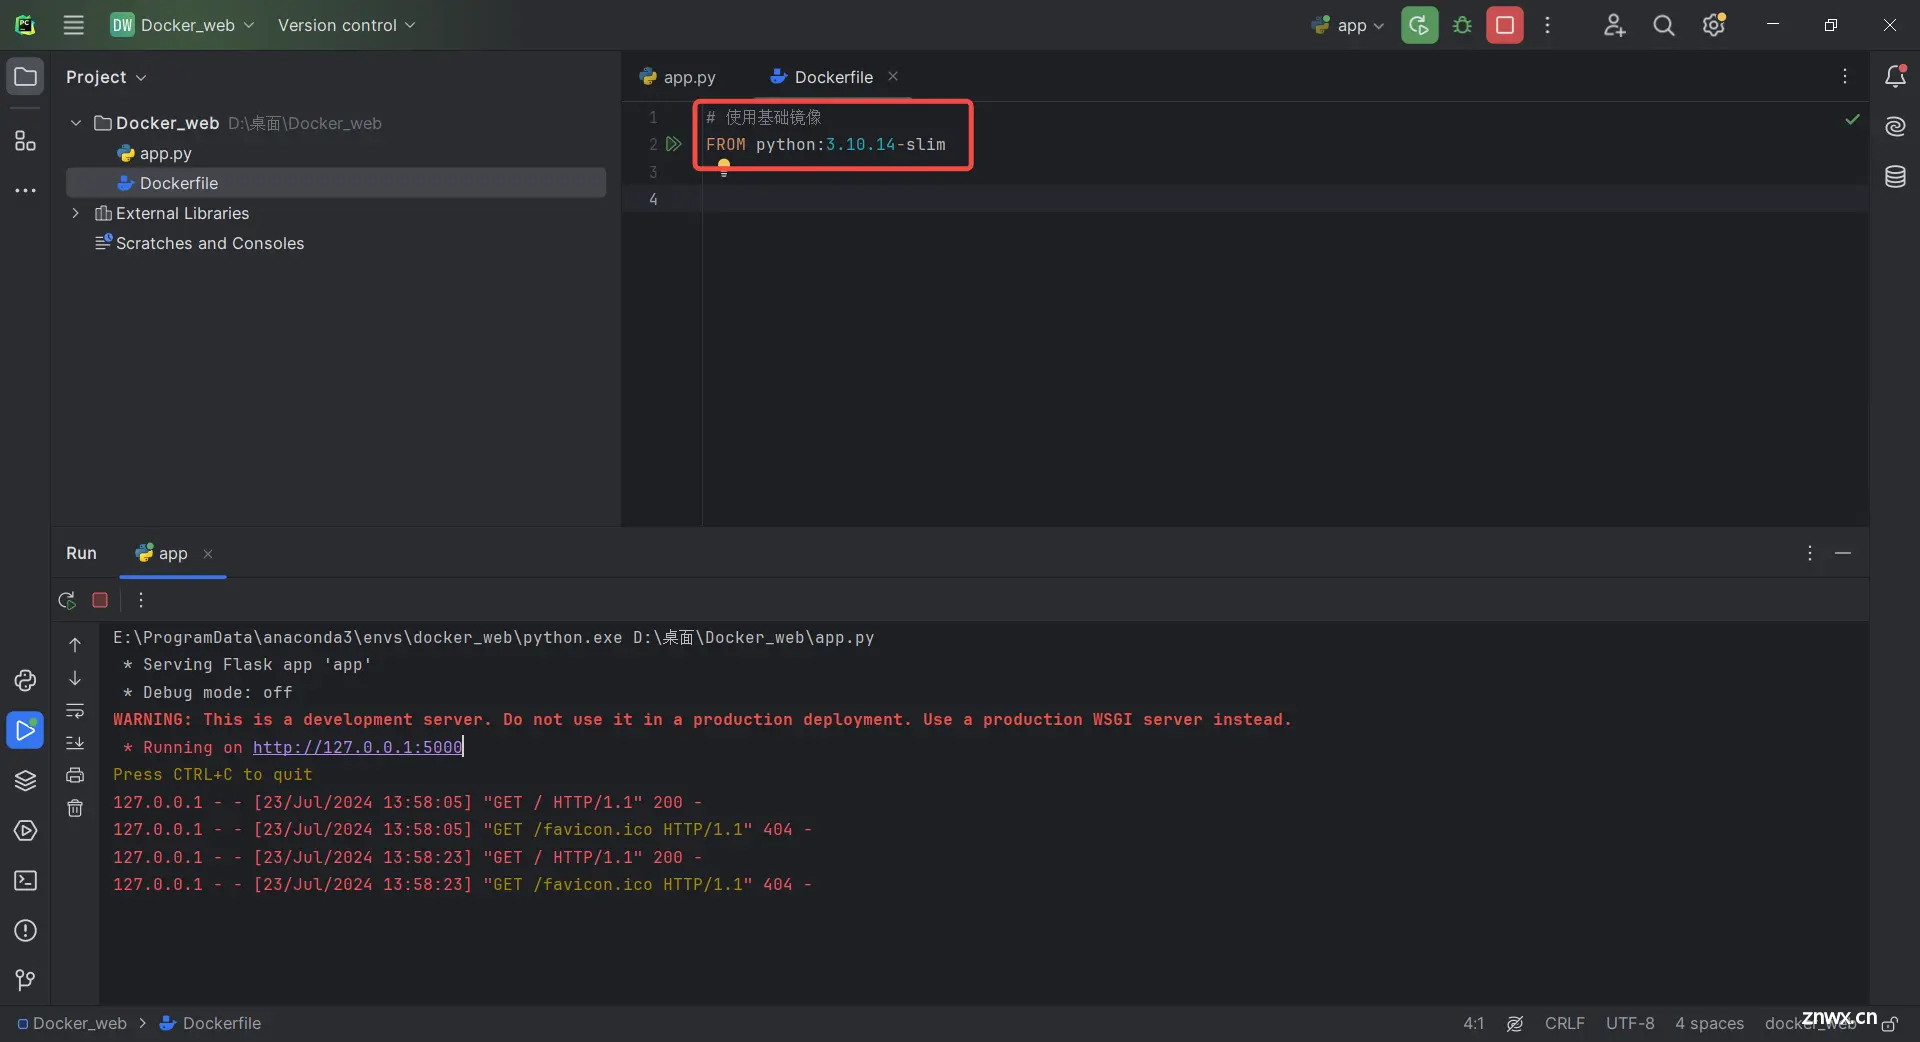Image resolution: width=1920 pixels, height=1042 pixels.
Task: Toggle scroll to end of console
Action: pyautogui.click(x=75, y=743)
